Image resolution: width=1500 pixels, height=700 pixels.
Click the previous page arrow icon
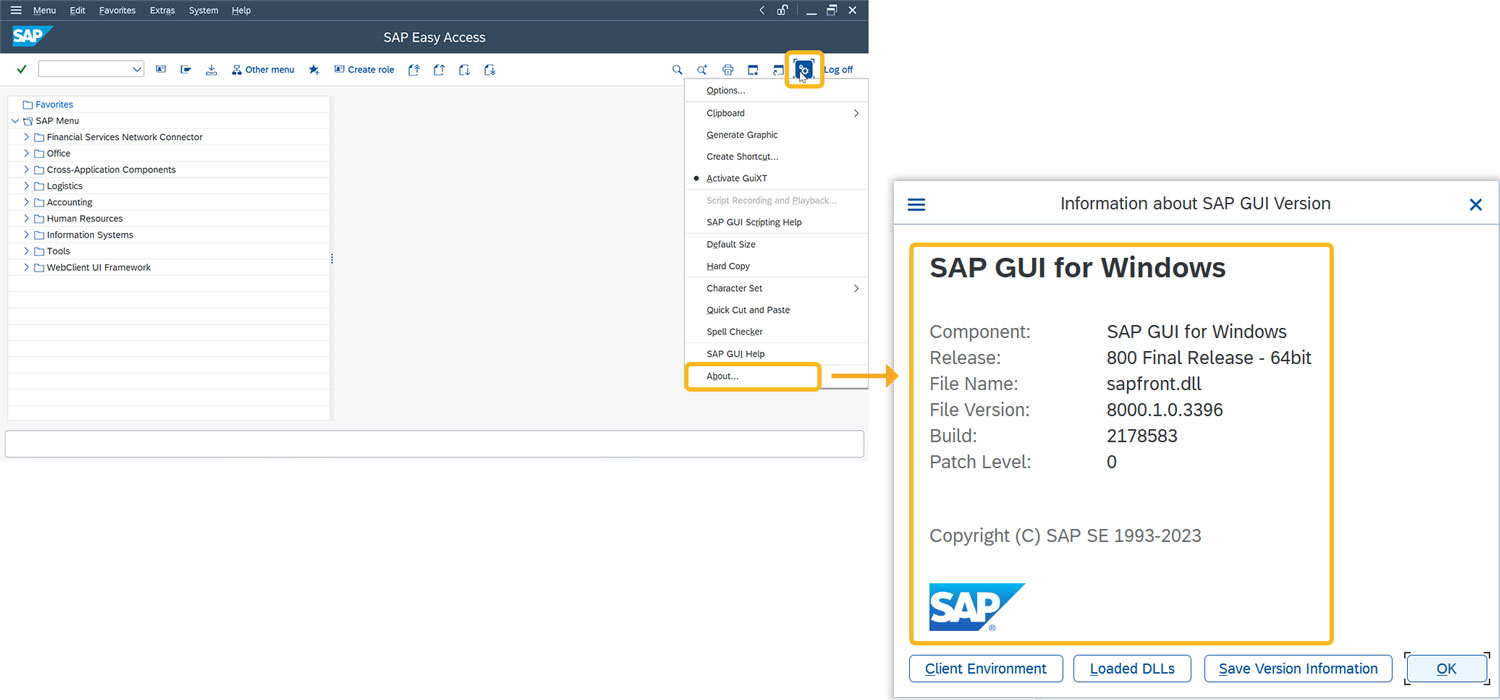[439, 70]
